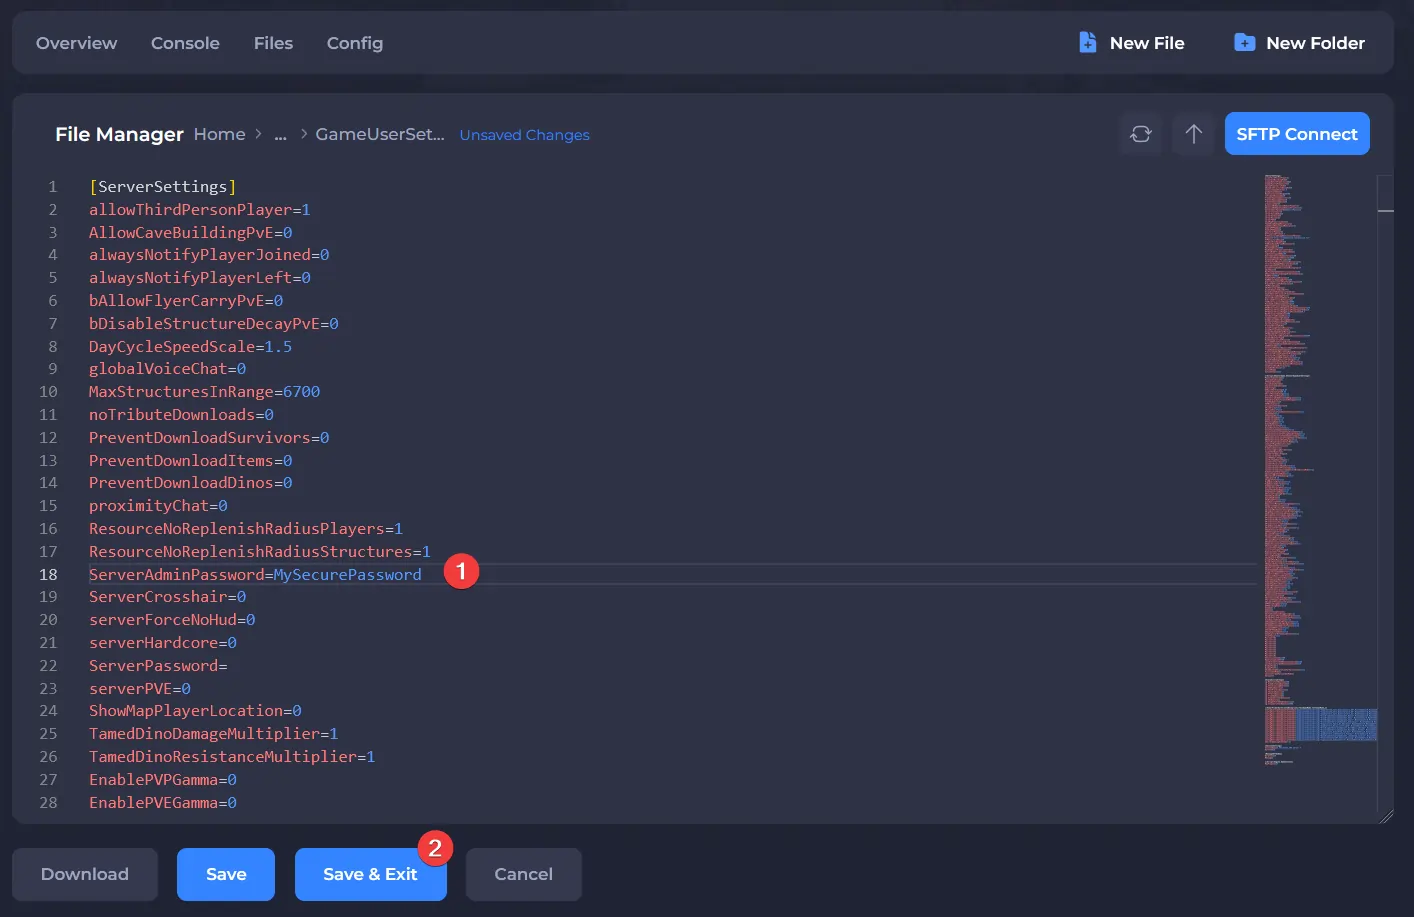This screenshot has width=1414, height=917.
Task: Click the allowThirdPersonPlayer=1 line
Action: pos(199,210)
